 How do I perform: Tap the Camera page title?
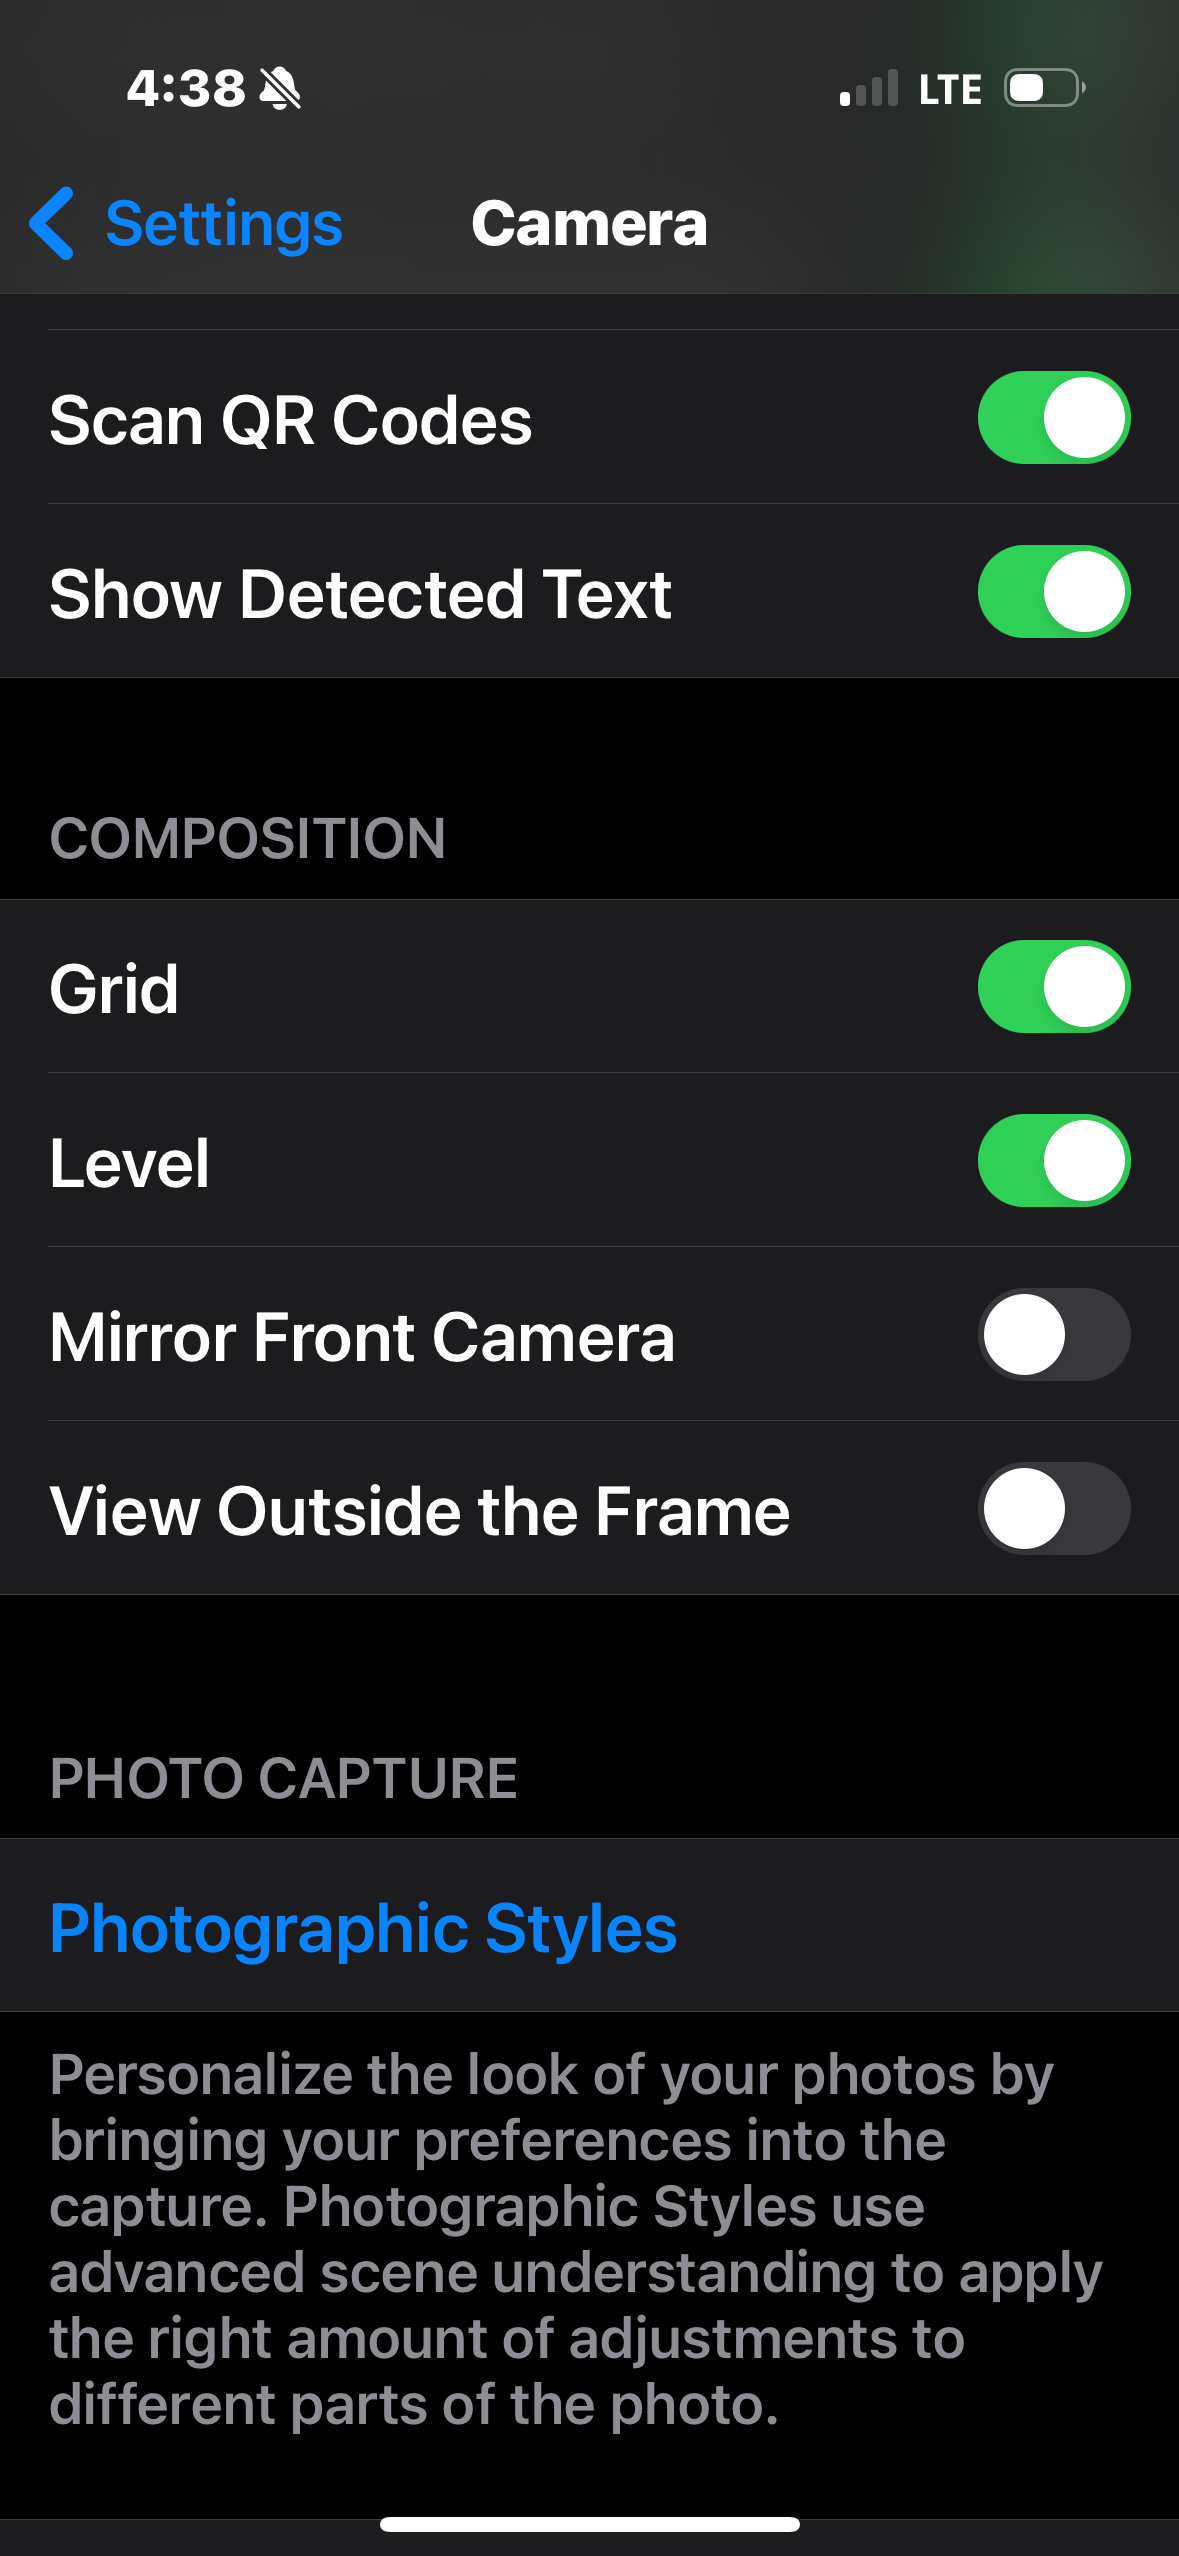click(x=589, y=223)
